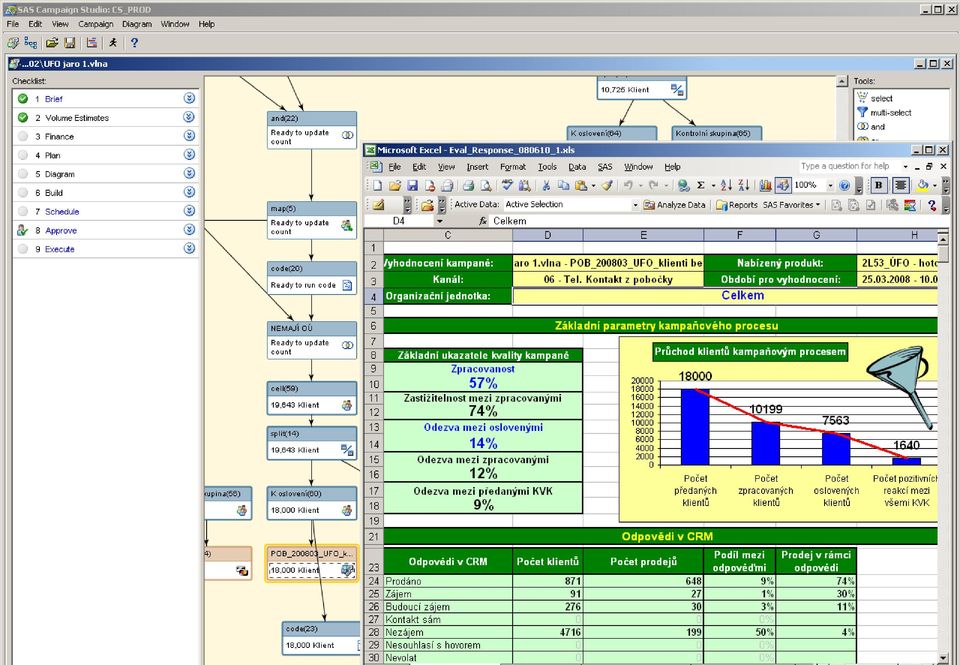Click the Excel Format Painter brush icon
The height and width of the screenshot is (665, 960).
pyautogui.click(x=607, y=186)
